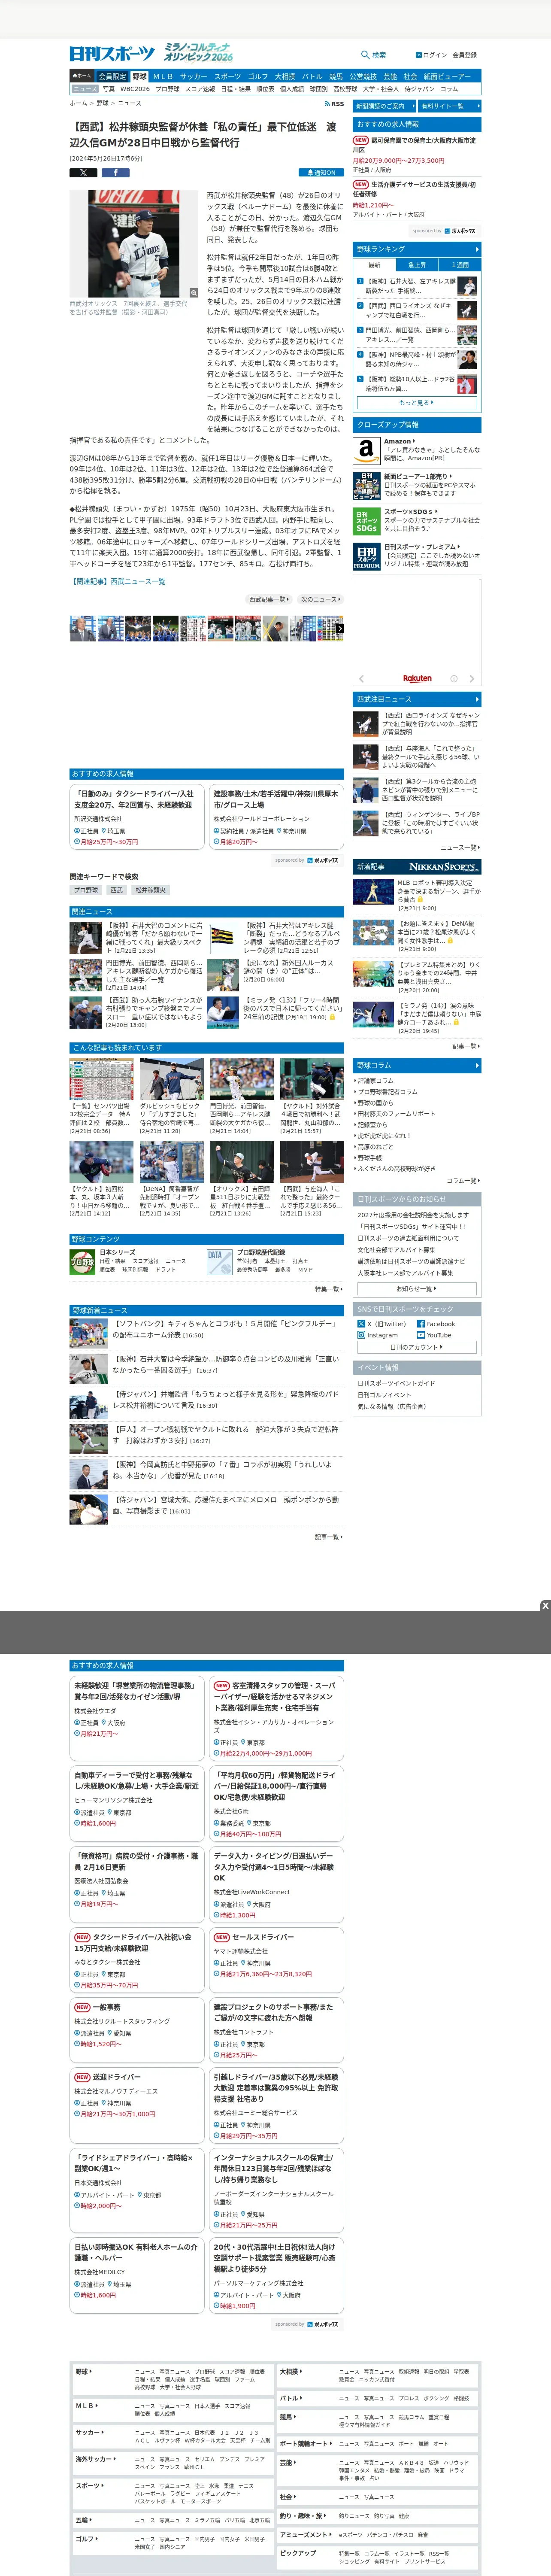Open the Sports SDGs green logo
Image resolution: width=551 pixels, height=2576 pixels.
366,521
